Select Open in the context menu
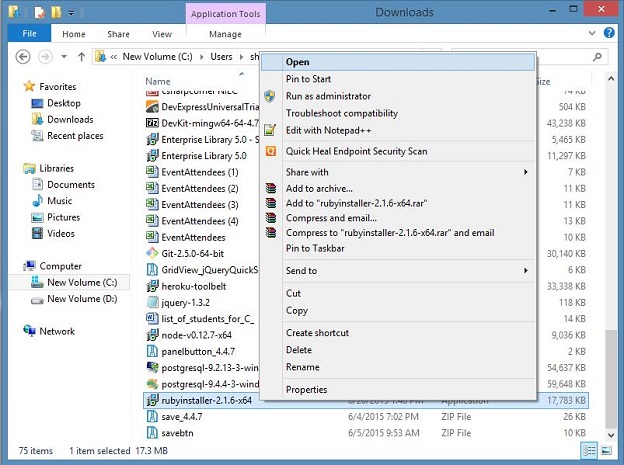 click(398, 62)
